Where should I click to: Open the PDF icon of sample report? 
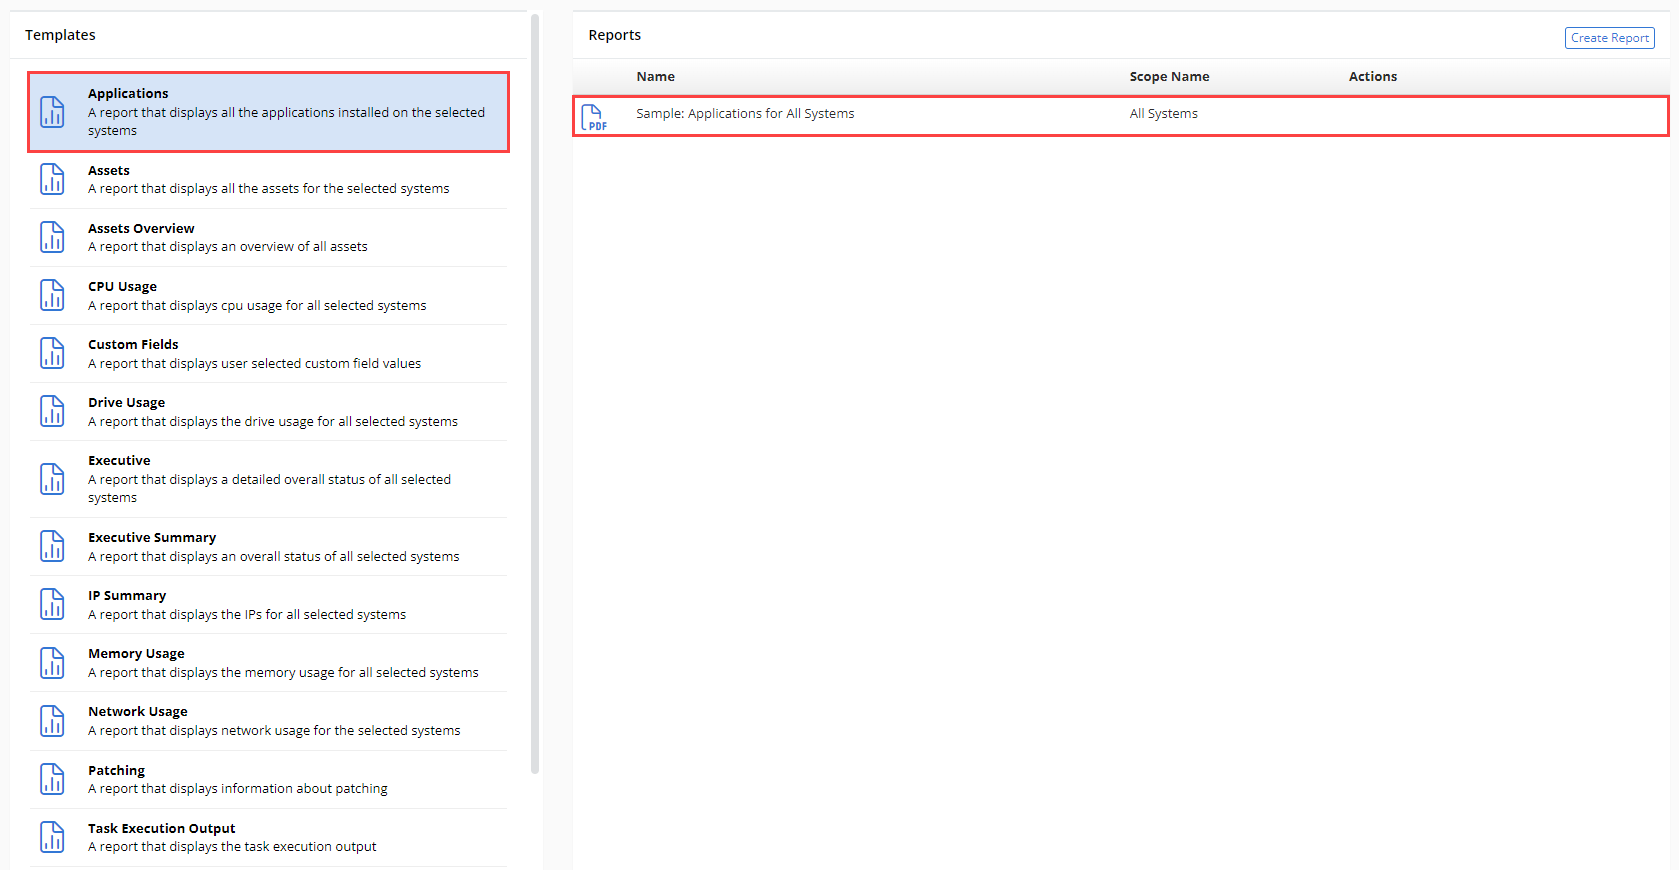pos(593,117)
